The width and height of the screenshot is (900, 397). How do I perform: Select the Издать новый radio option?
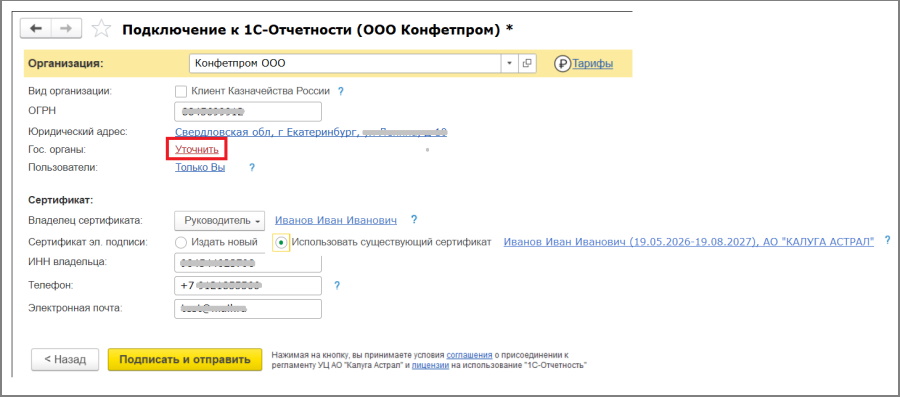pos(181,242)
